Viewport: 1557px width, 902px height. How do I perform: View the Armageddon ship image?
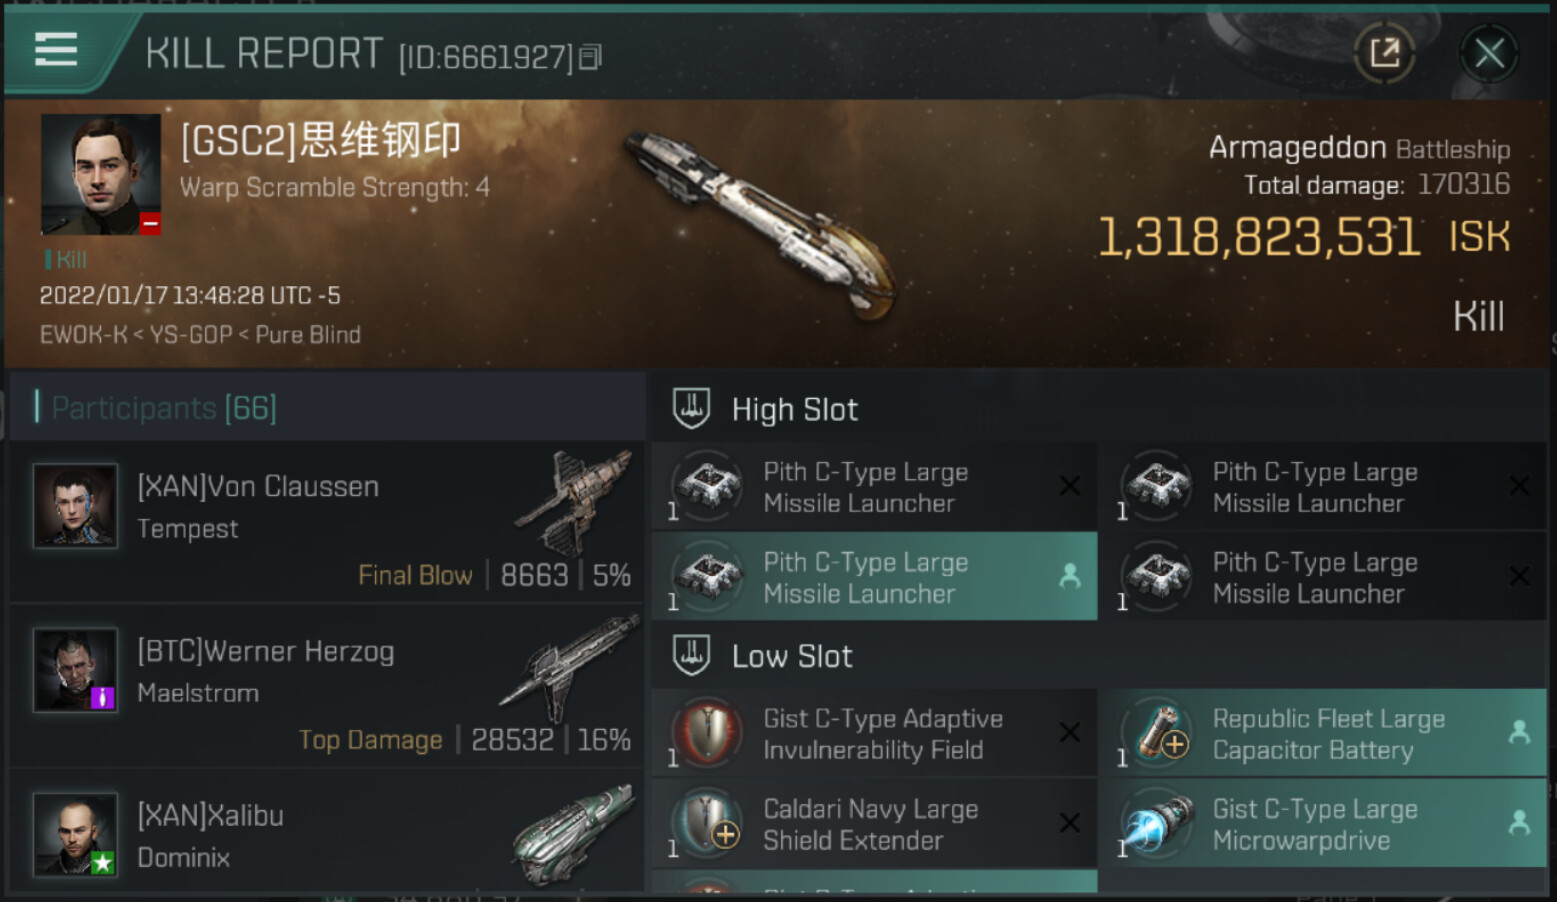760,225
